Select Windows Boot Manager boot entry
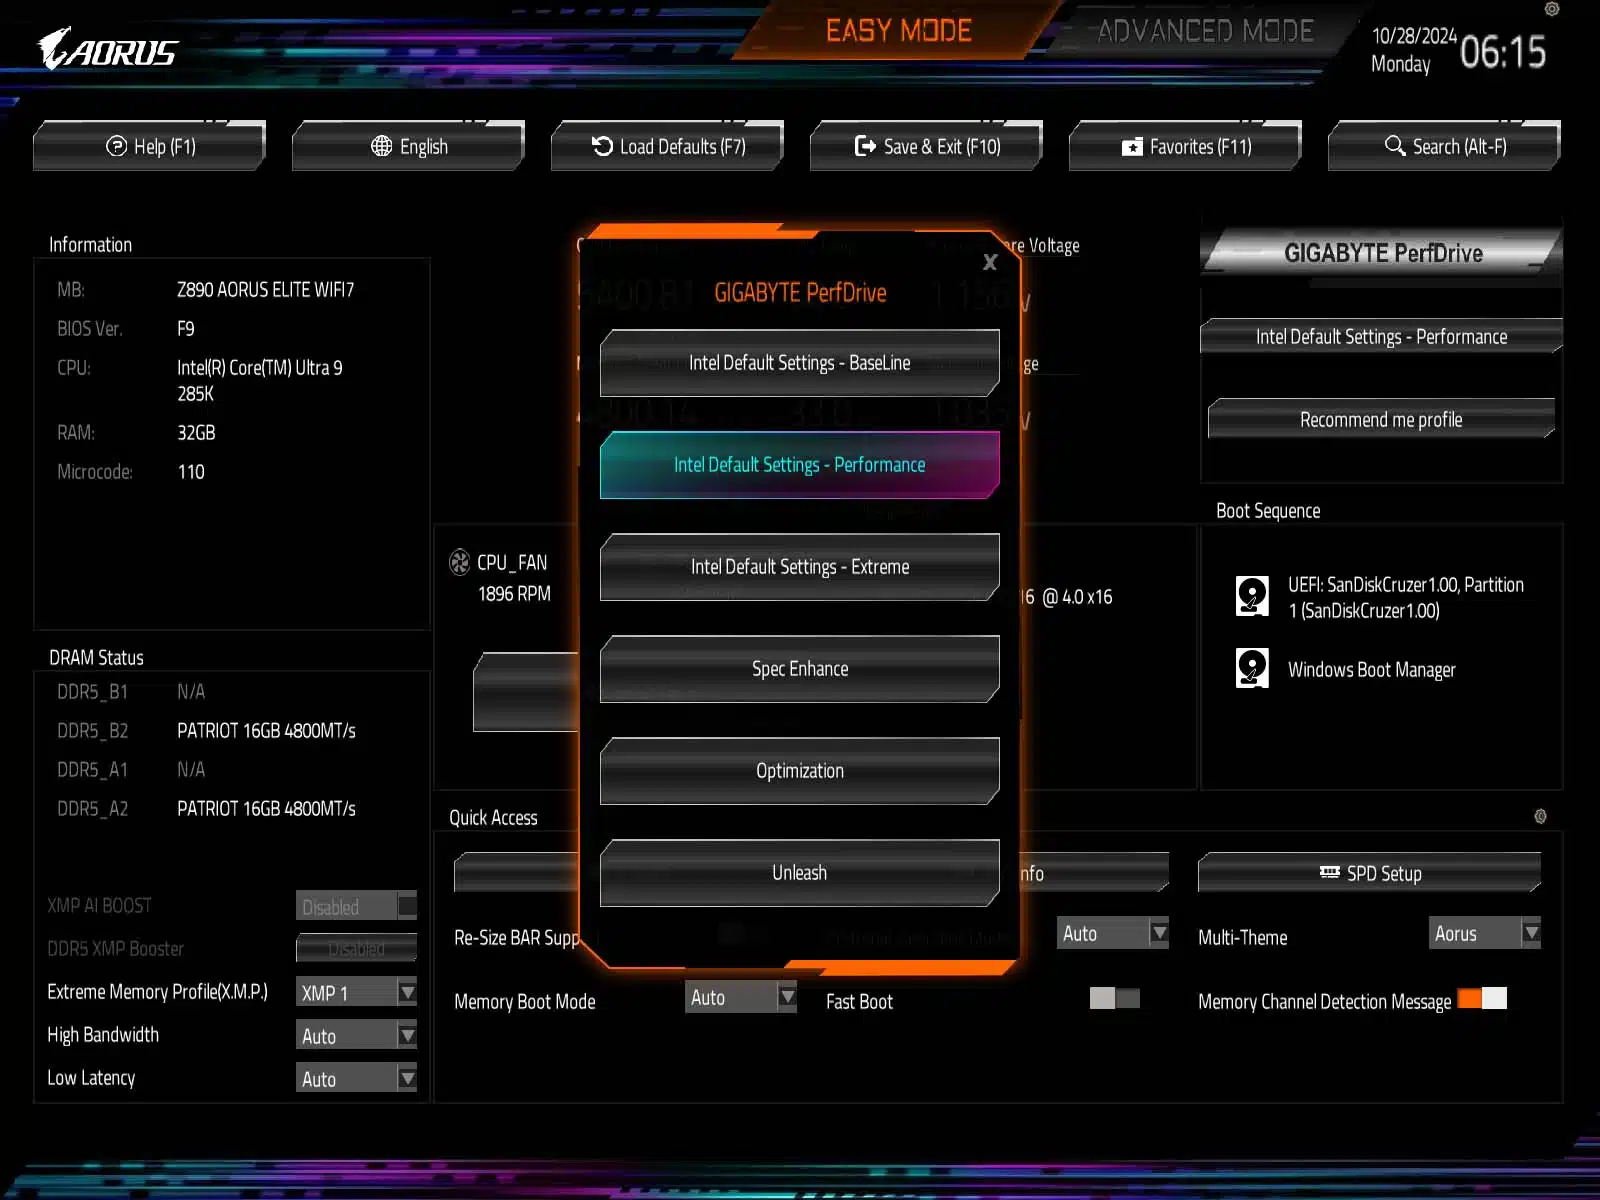 tap(1346, 669)
